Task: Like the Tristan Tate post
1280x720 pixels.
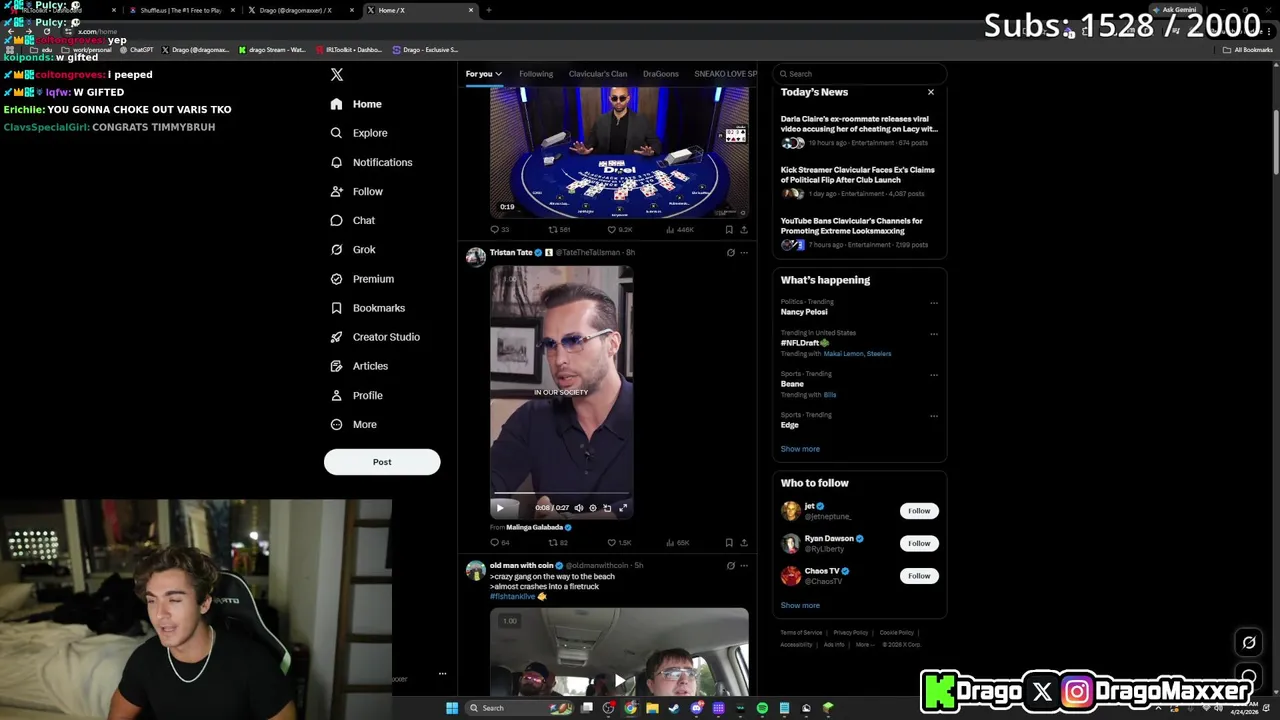Action: (620, 543)
